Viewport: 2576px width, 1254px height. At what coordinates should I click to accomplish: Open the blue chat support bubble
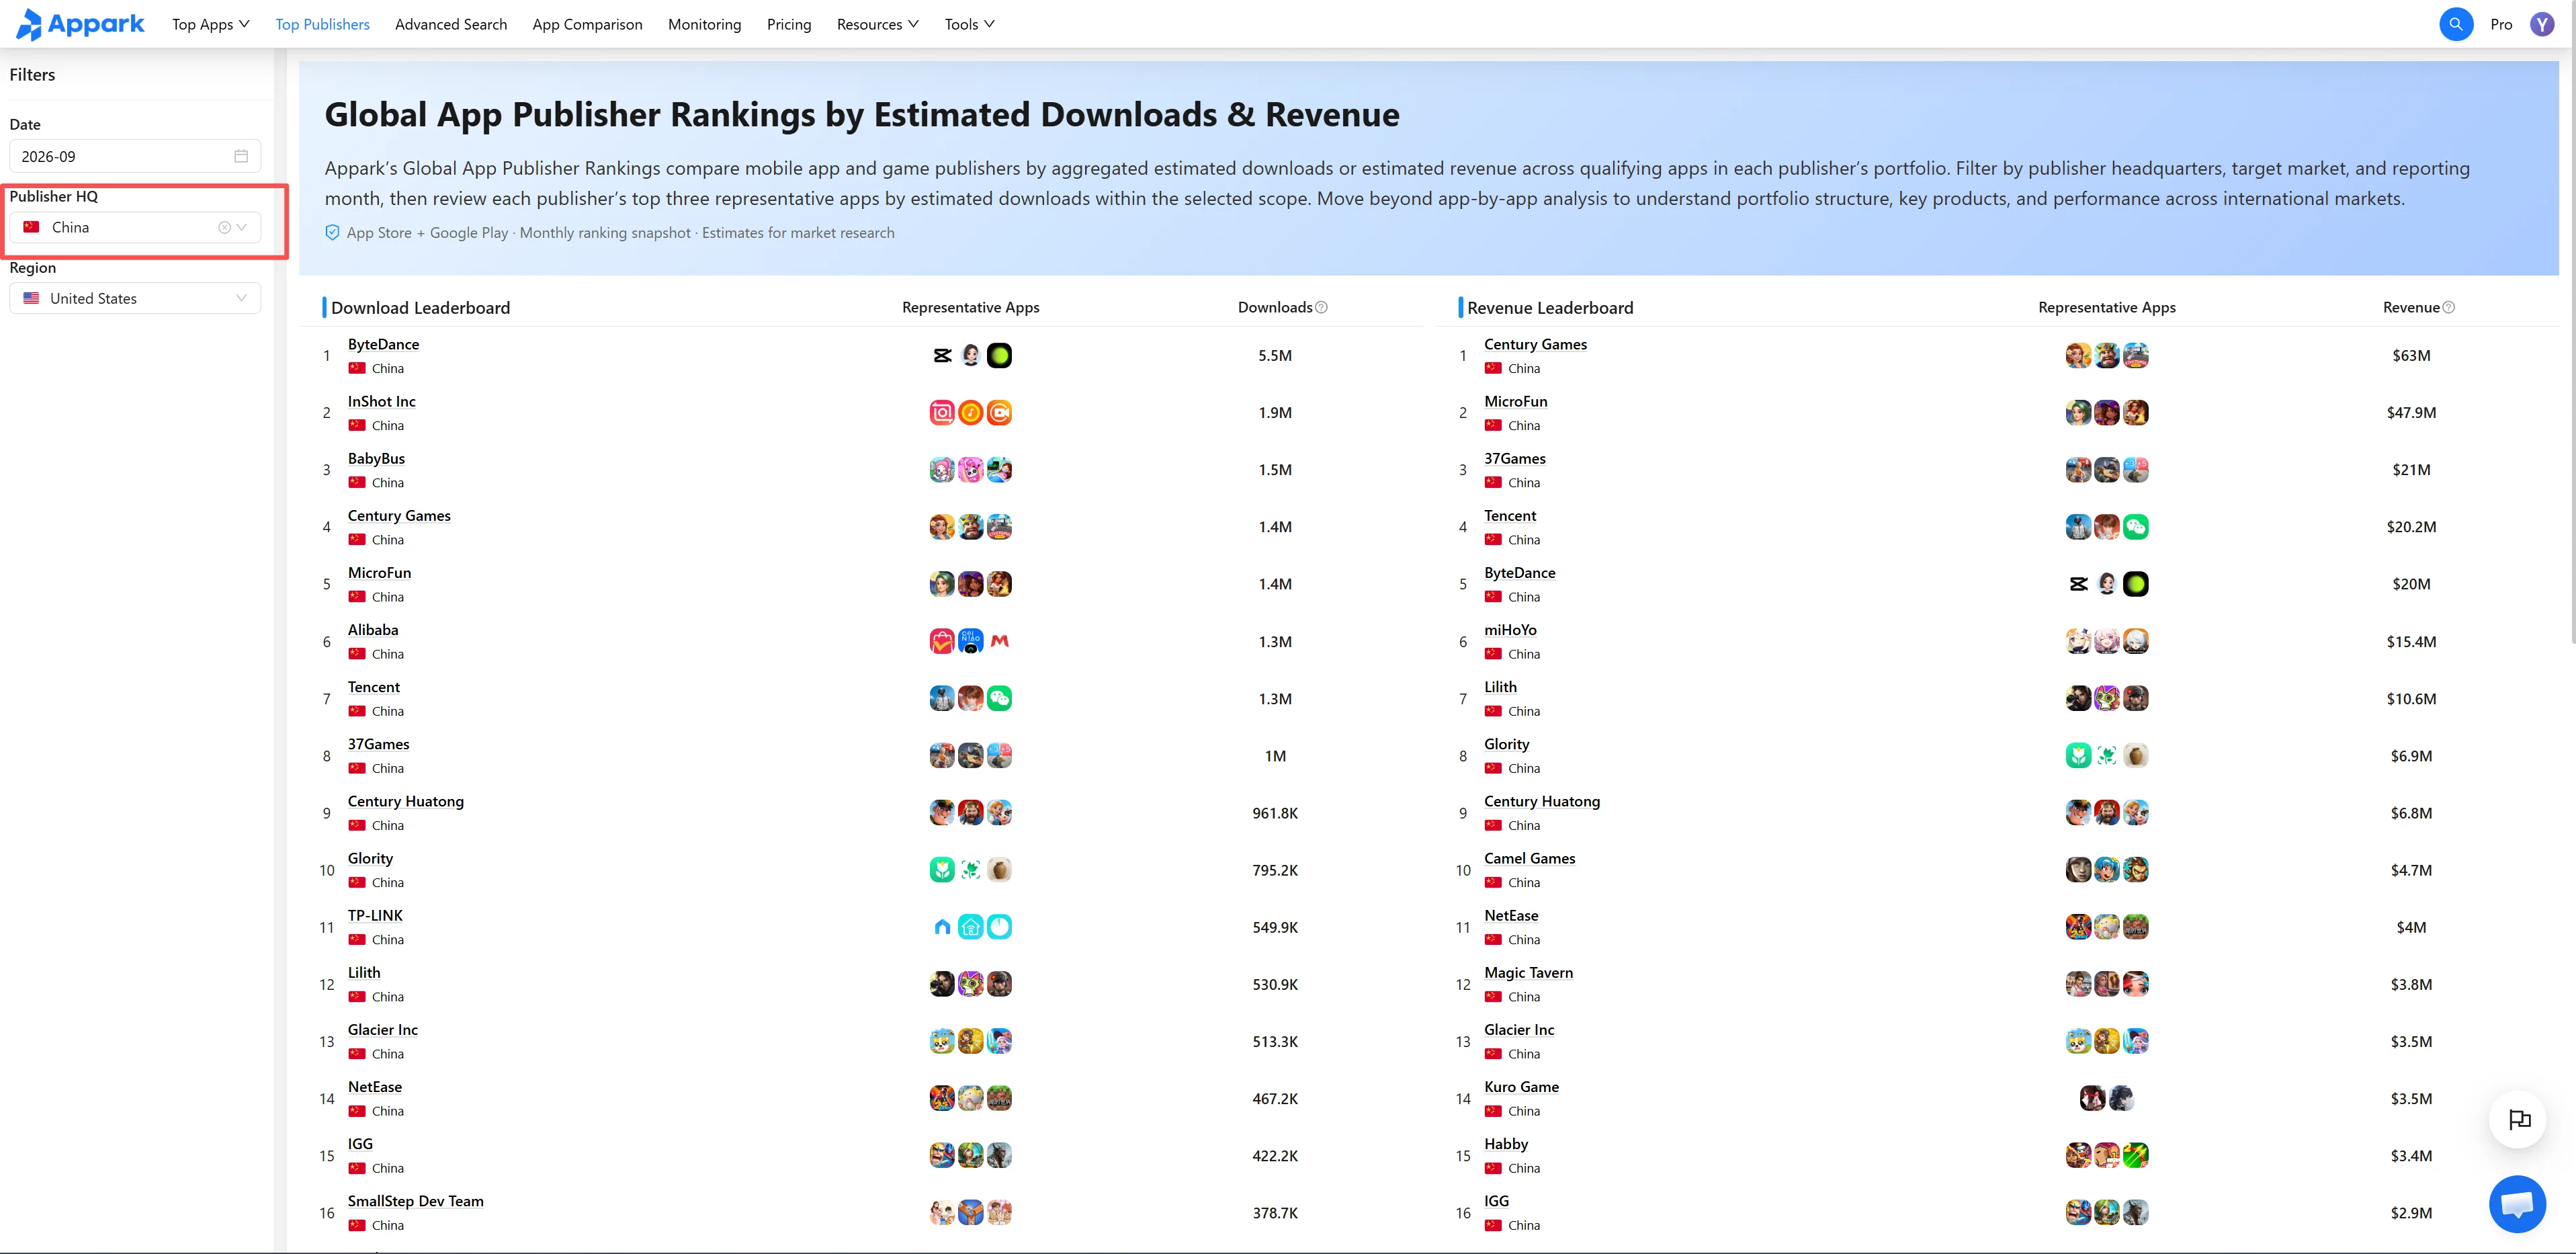click(x=2517, y=1204)
